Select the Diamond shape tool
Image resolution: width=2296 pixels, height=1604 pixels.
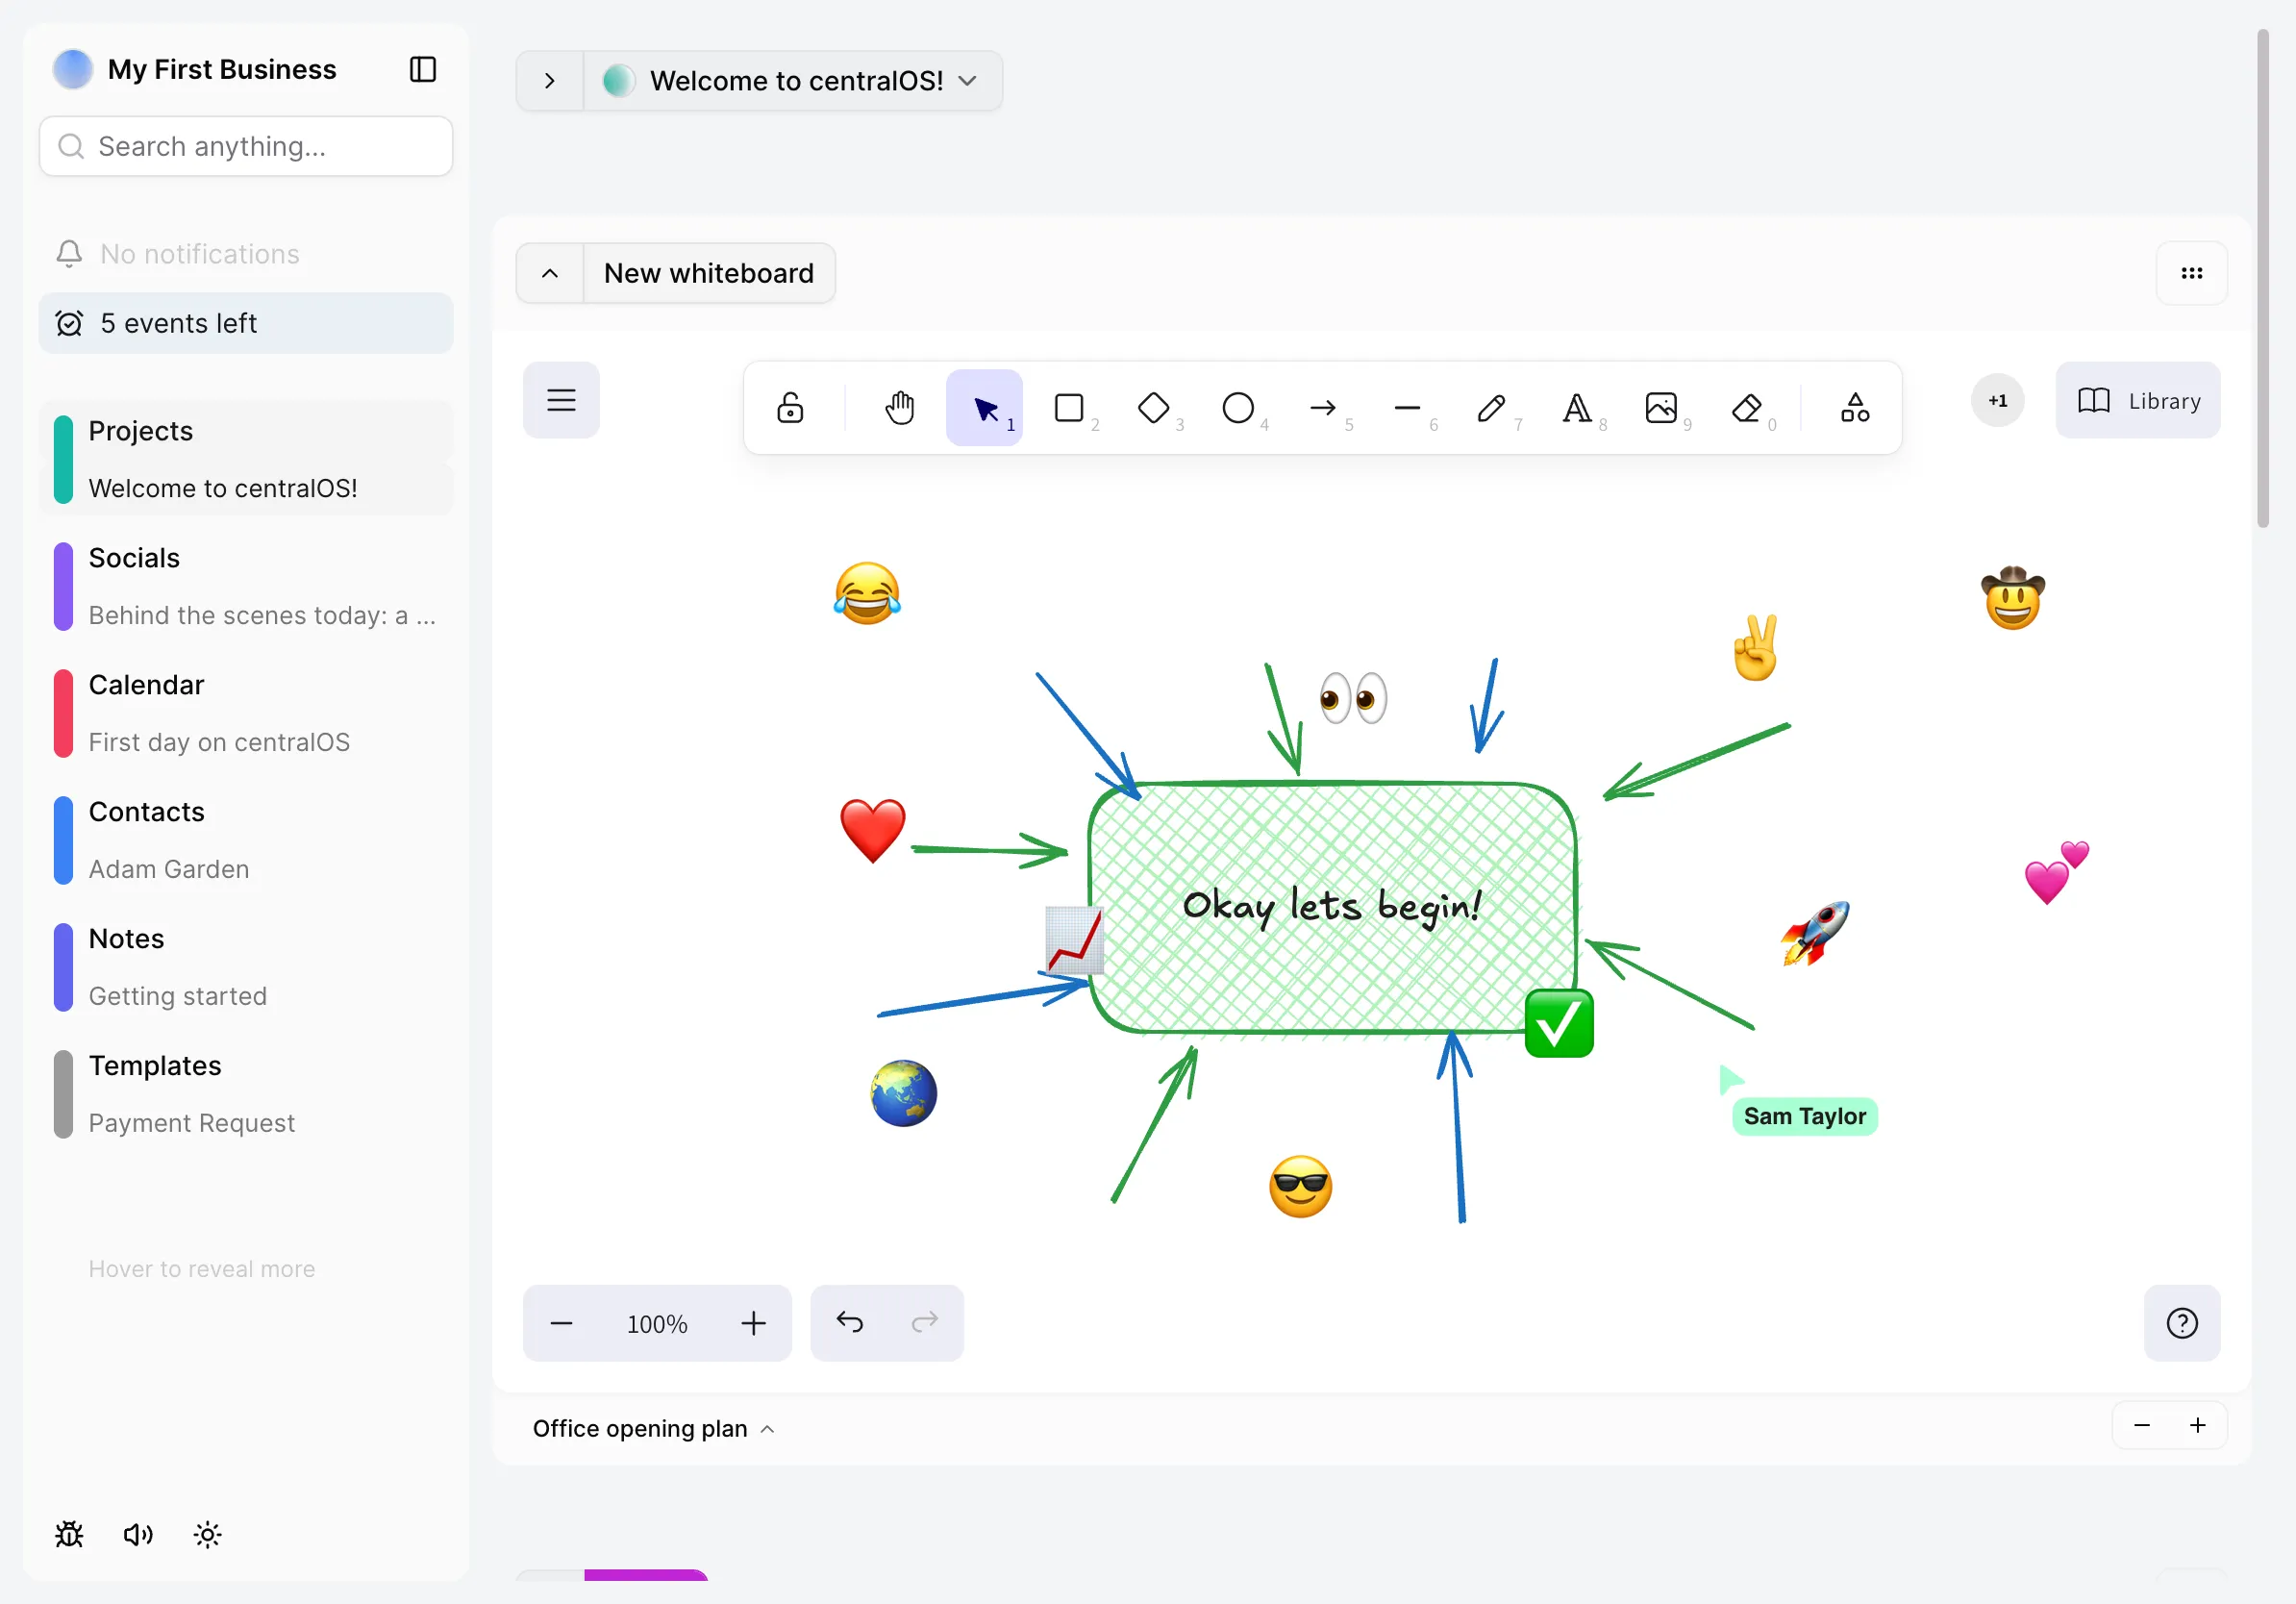point(1154,408)
